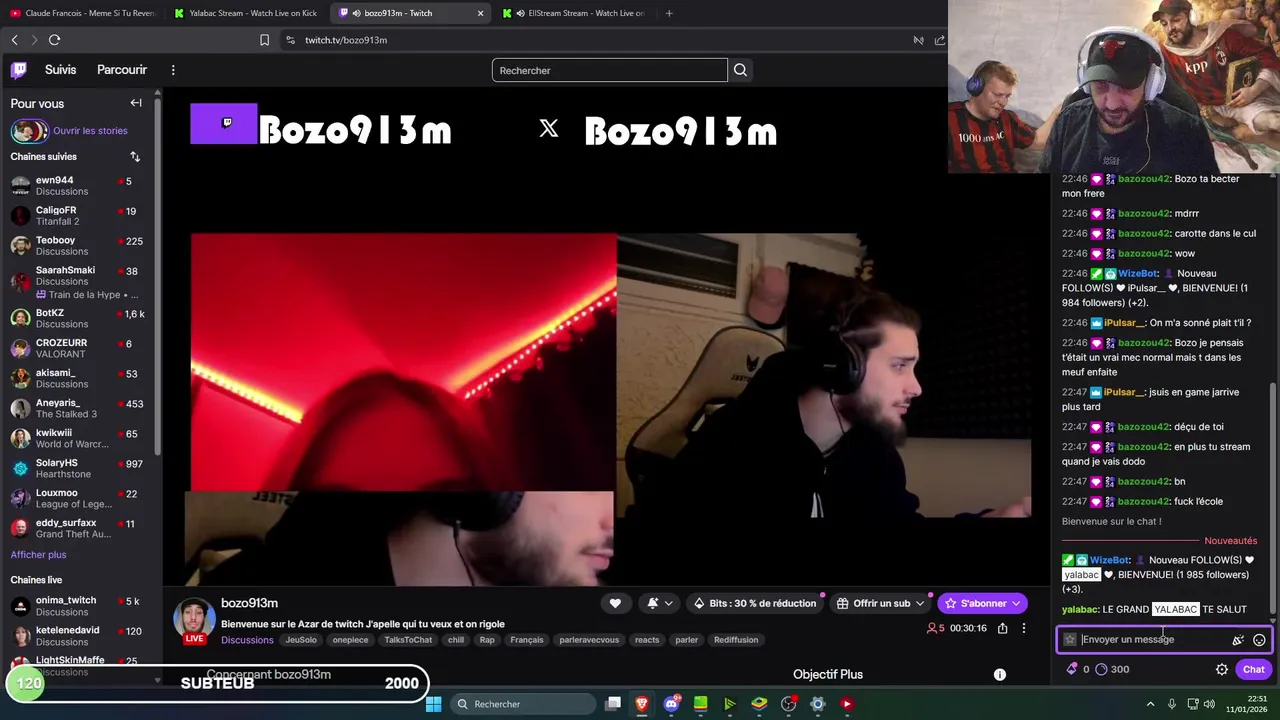
Task: Close the bozo913m Twitch tab
Action: point(480,13)
